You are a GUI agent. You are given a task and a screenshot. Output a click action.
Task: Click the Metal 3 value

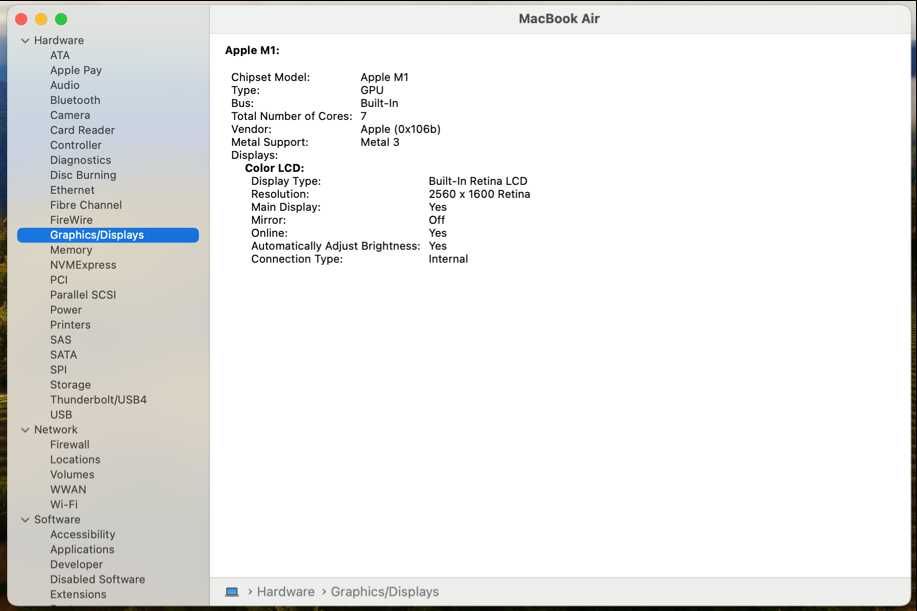click(x=380, y=142)
